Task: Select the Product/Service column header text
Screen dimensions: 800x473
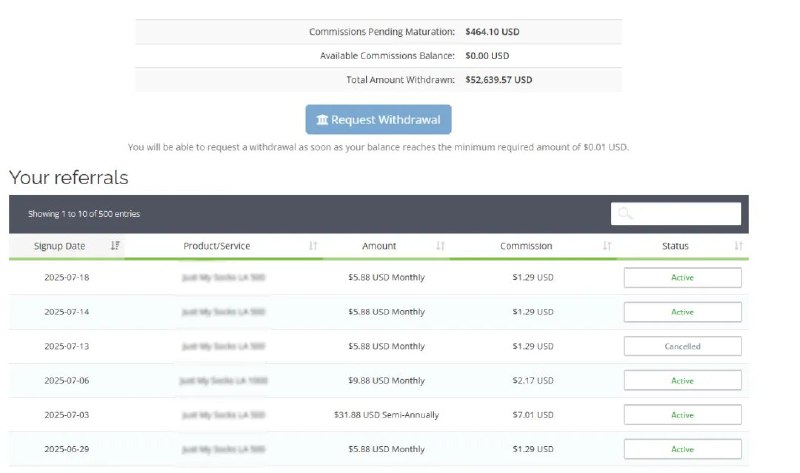Action: [x=217, y=246]
